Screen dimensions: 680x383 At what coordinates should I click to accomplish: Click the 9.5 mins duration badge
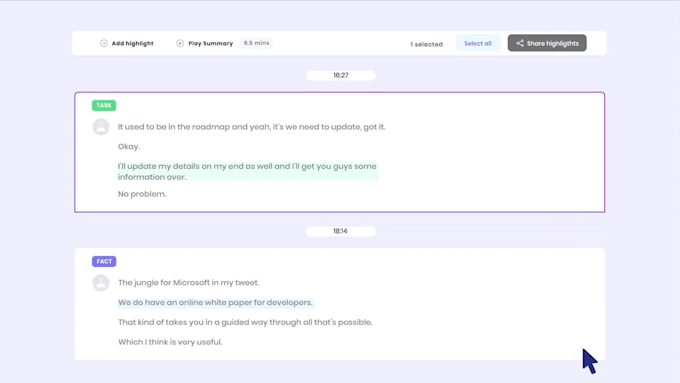pos(256,43)
